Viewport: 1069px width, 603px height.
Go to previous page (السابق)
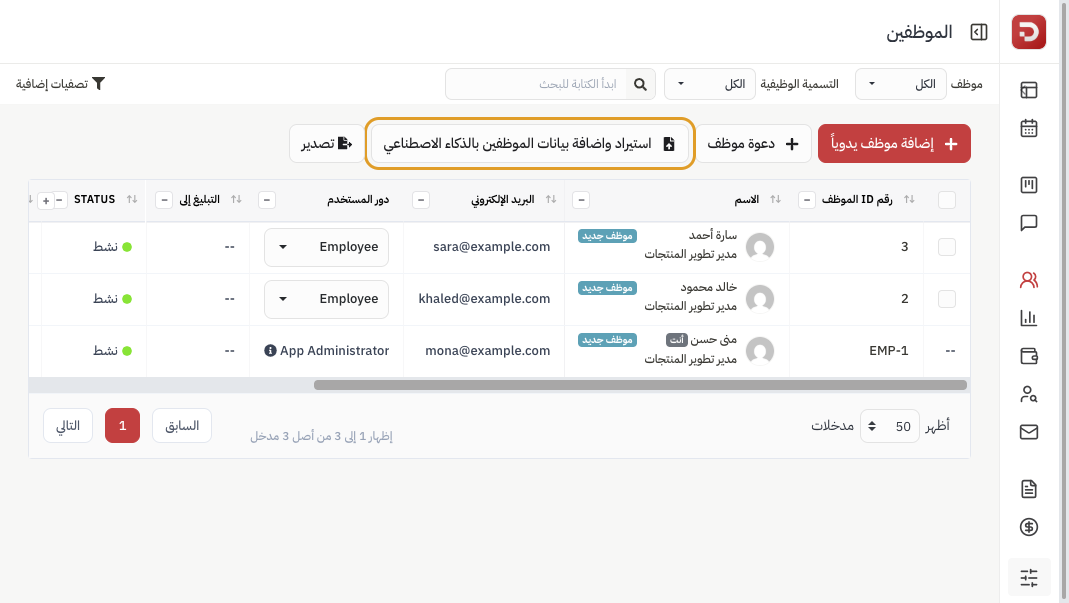coord(182,426)
